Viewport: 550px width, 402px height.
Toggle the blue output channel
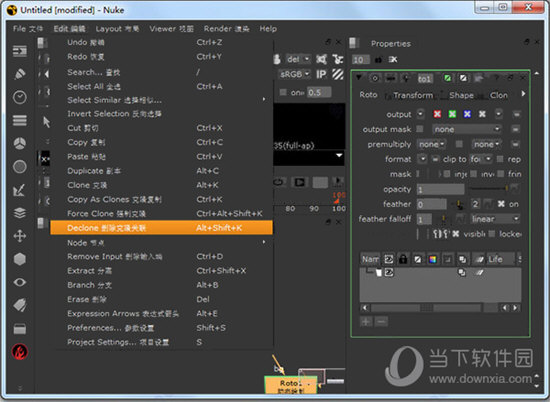click(467, 114)
